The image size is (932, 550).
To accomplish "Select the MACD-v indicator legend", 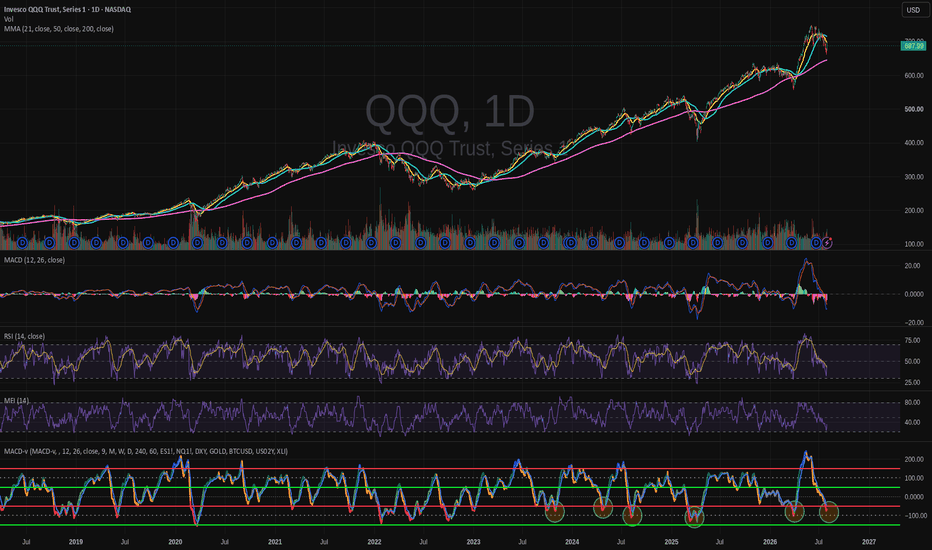I will tap(146, 451).
